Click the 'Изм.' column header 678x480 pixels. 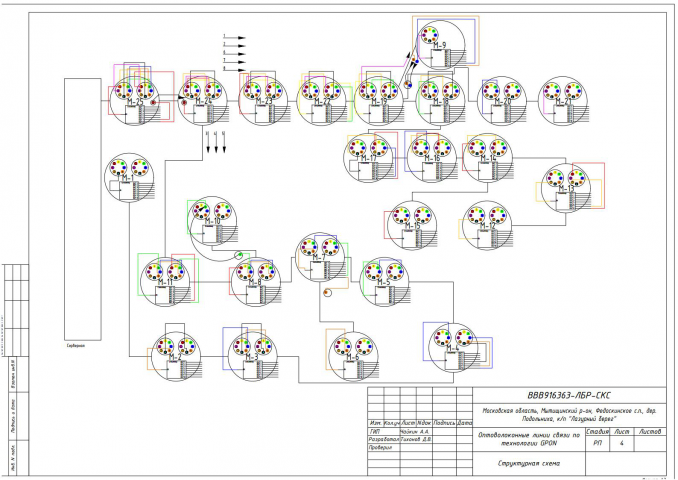[x=375, y=423]
